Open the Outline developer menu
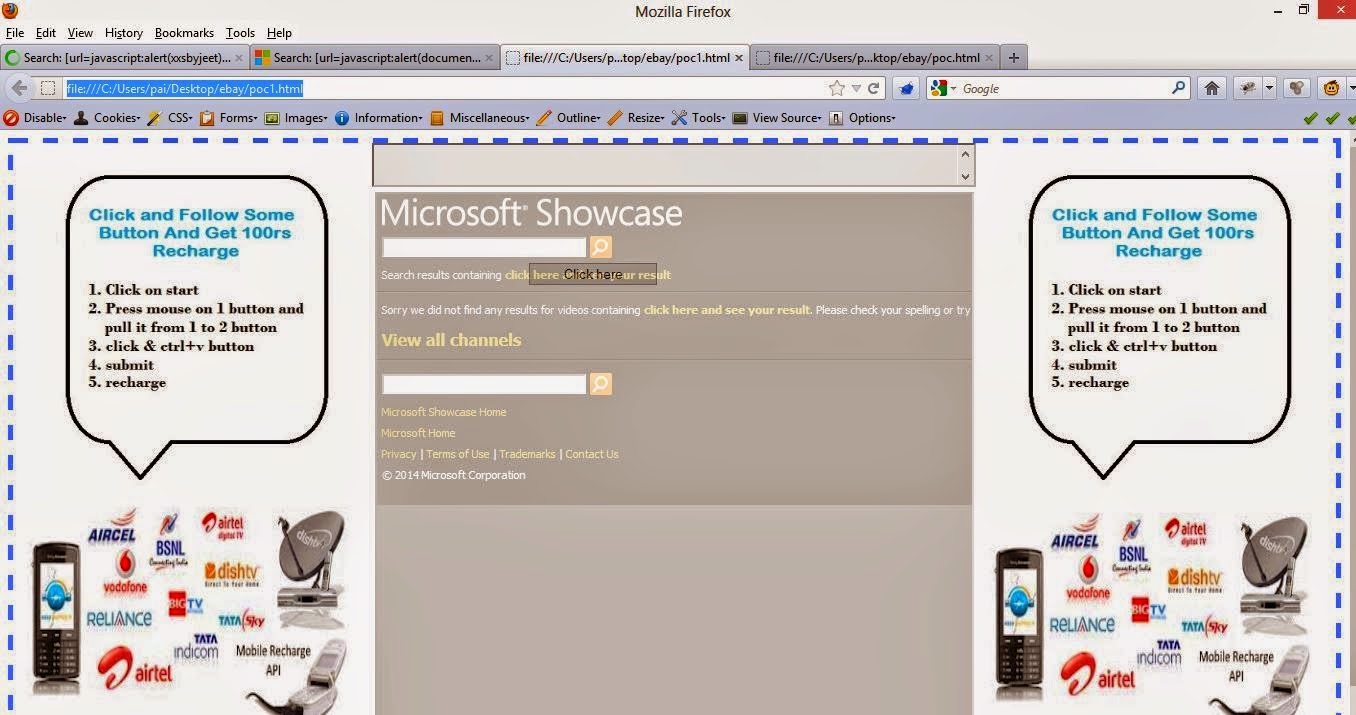The width and height of the screenshot is (1356, 715). click(569, 118)
